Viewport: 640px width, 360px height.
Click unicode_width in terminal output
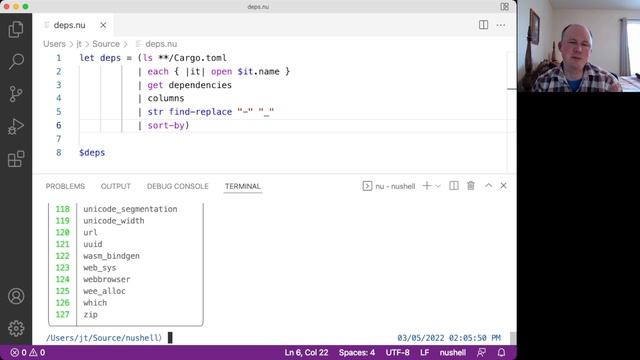point(113,221)
